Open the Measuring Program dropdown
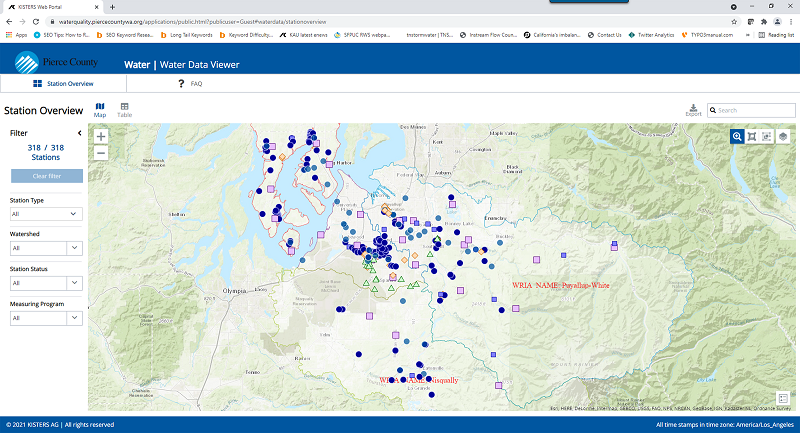800x433 pixels. pyautogui.click(x=46, y=318)
